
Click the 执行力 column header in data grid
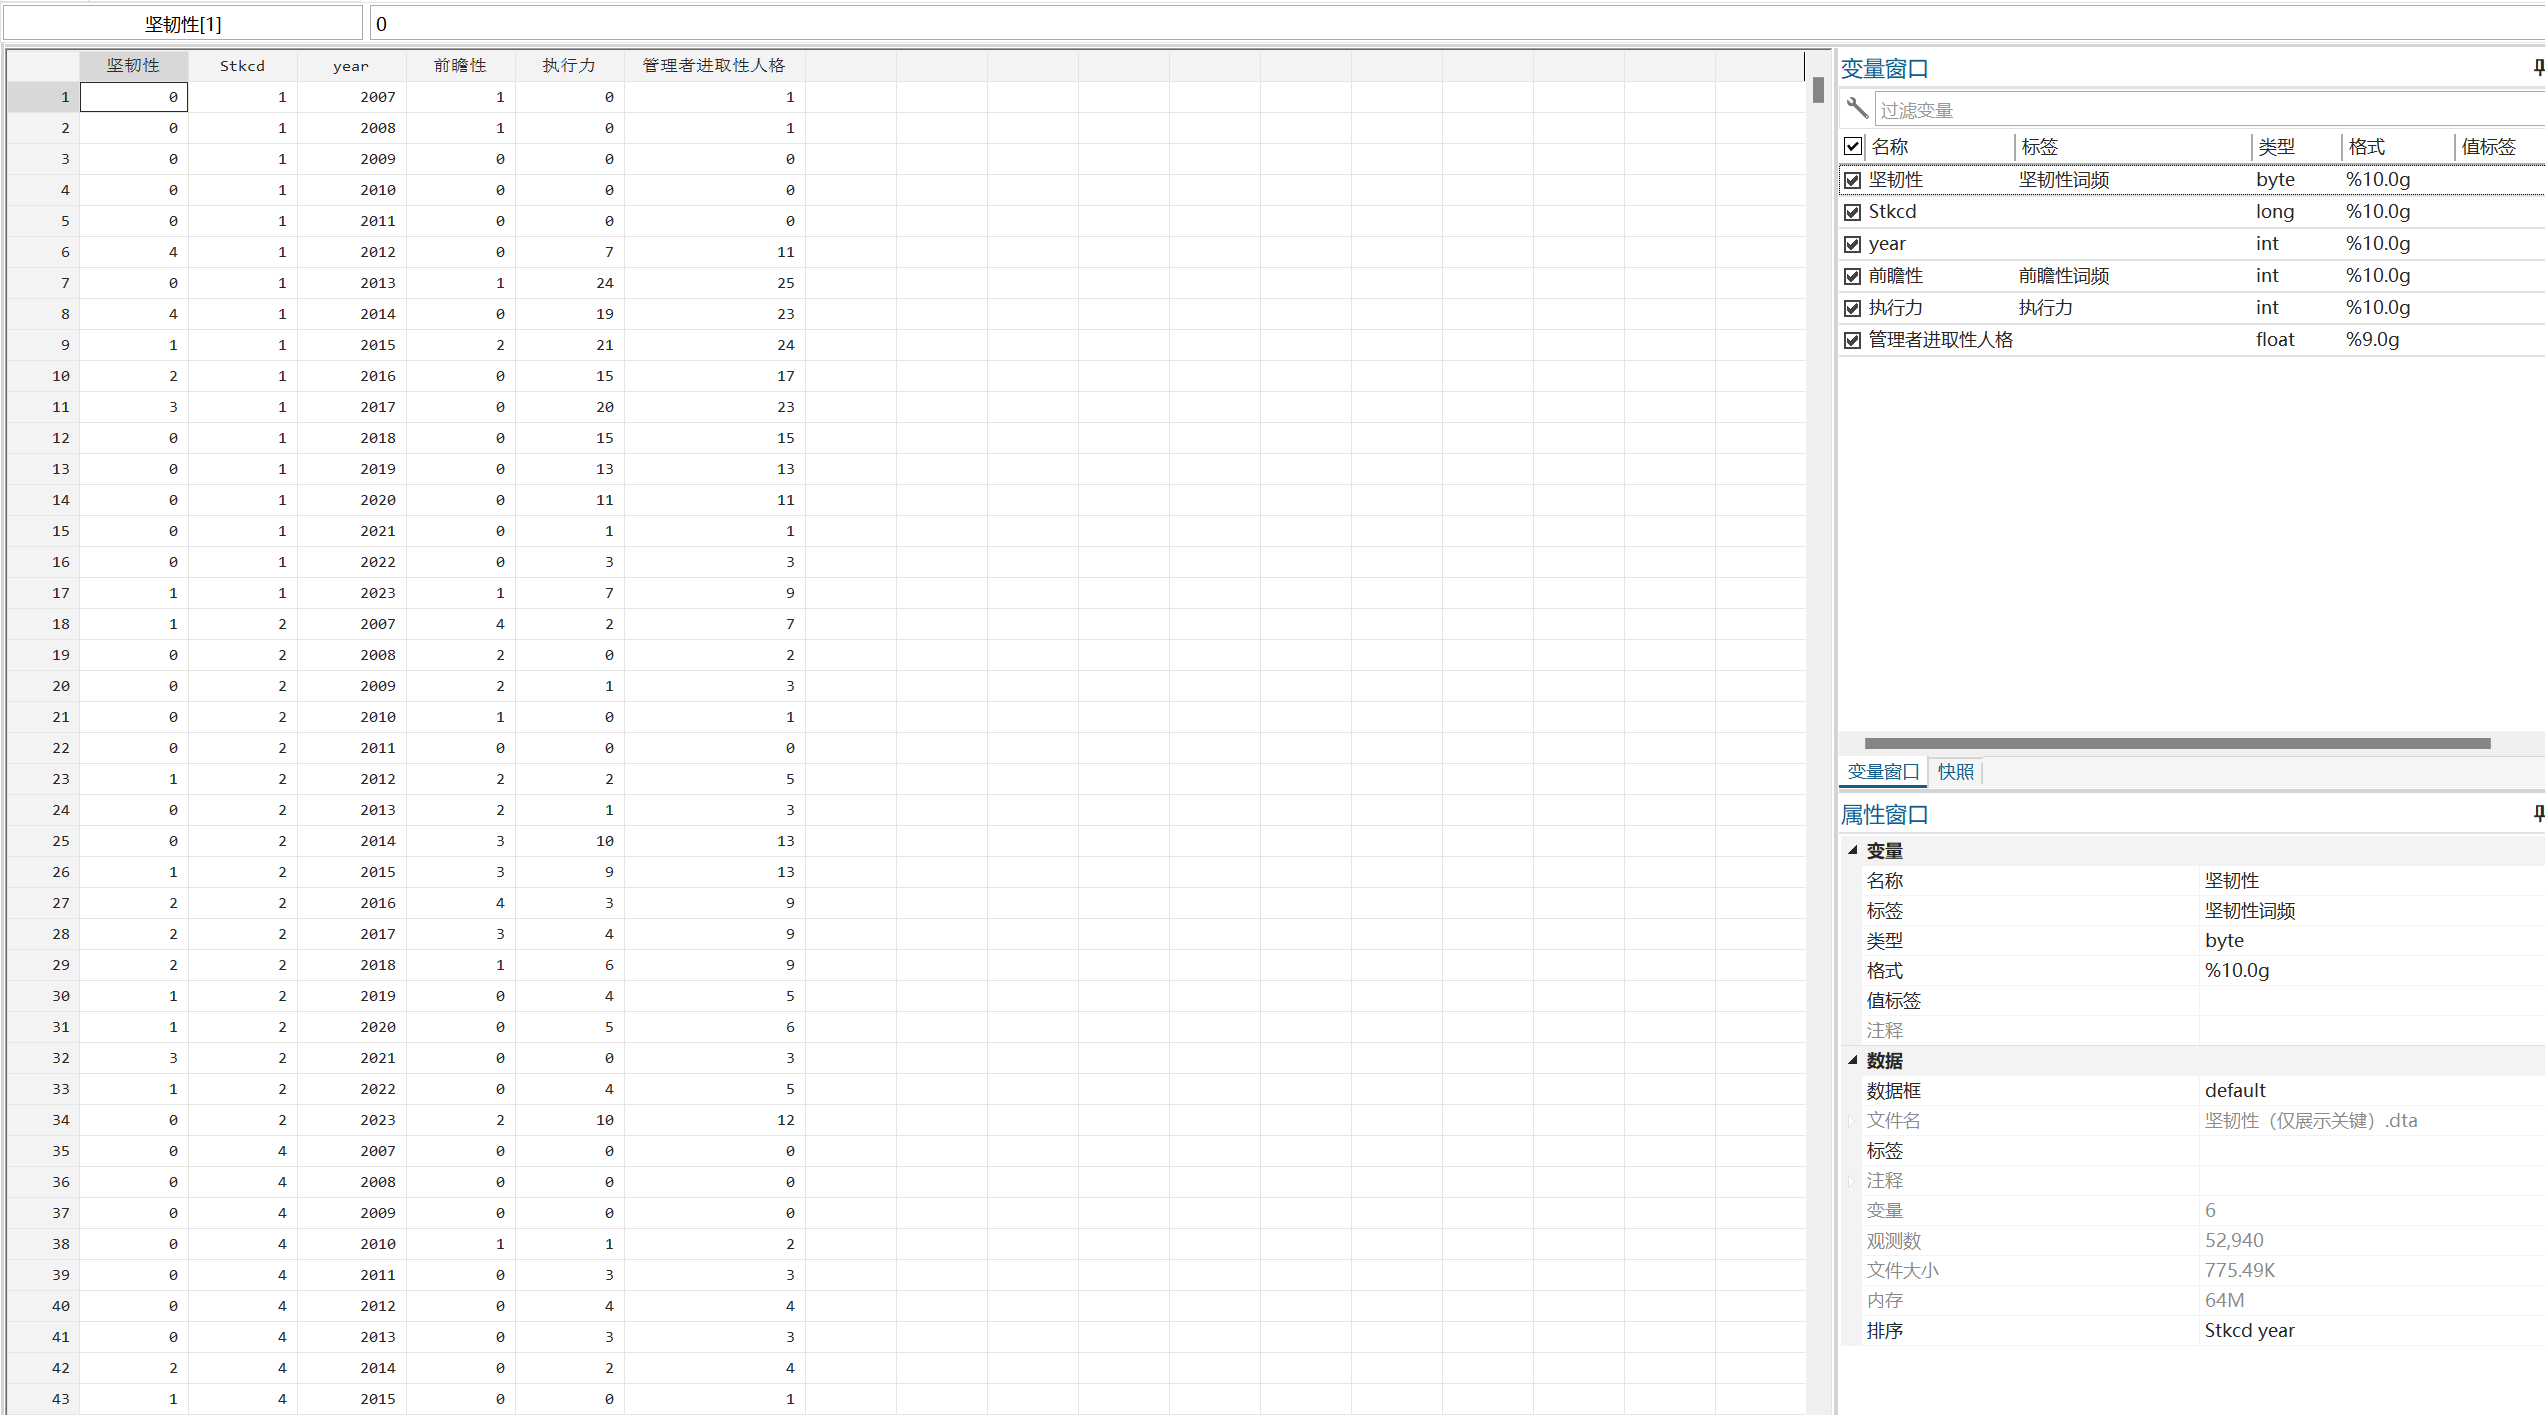pos(569,66)
